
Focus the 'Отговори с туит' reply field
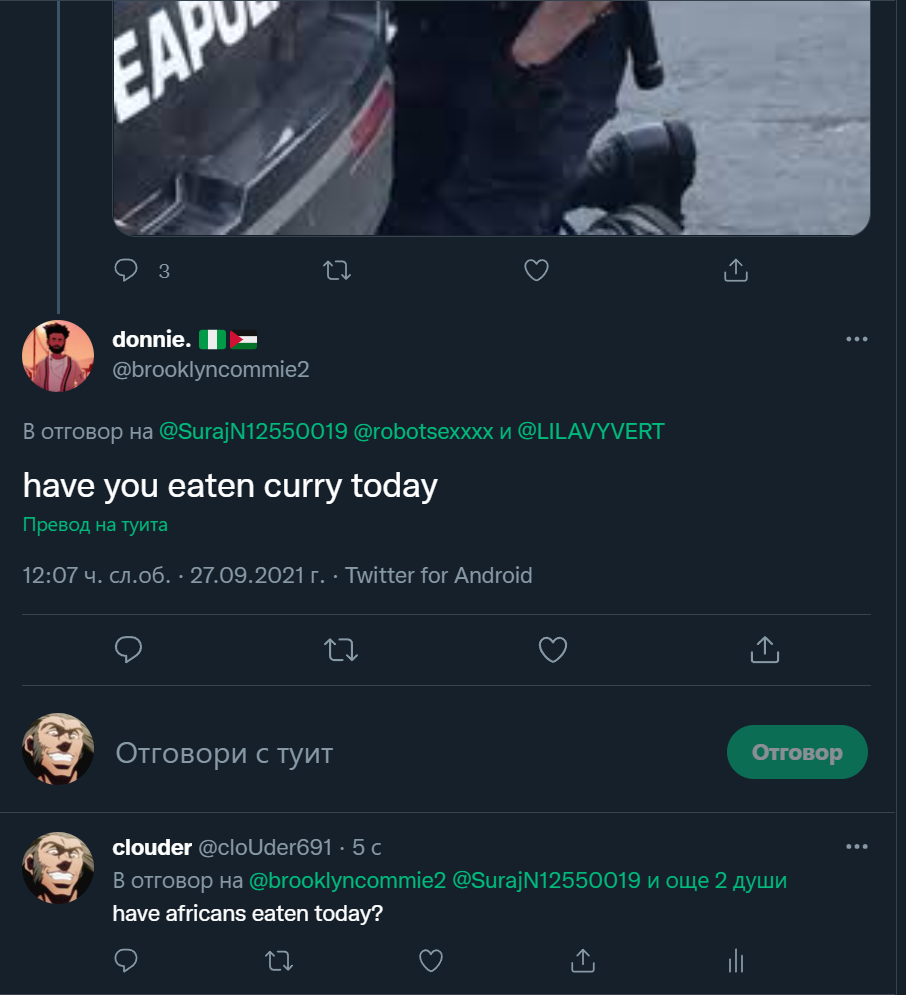pyautogui.click(x=412, y=753)
